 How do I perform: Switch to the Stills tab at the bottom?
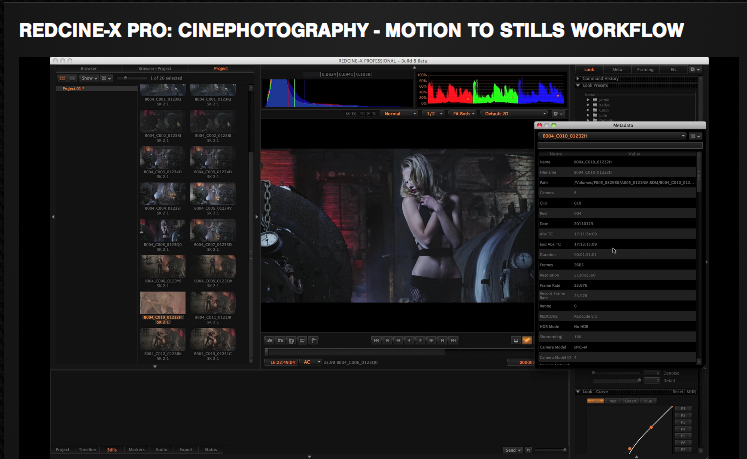(112, 450)
